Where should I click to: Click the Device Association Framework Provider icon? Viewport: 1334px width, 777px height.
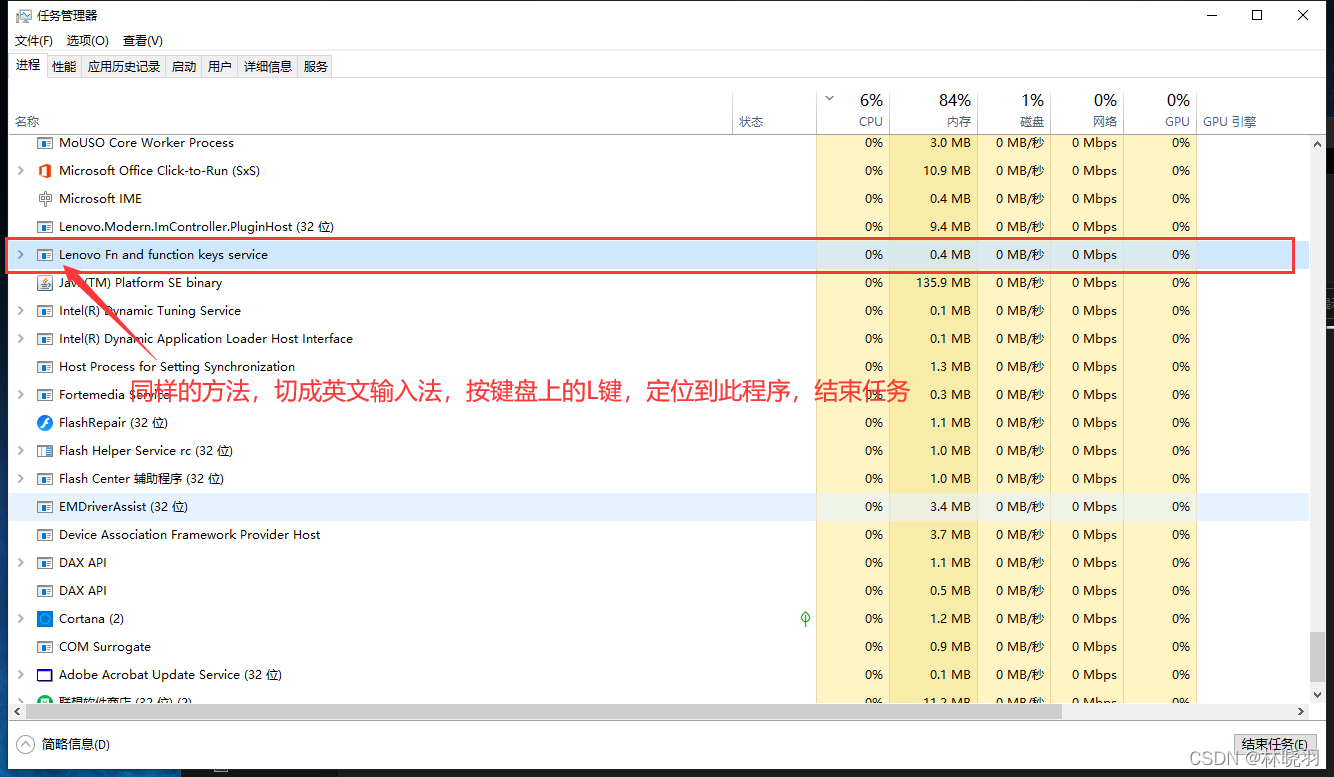pyautogui.click(x=44, y=535)
